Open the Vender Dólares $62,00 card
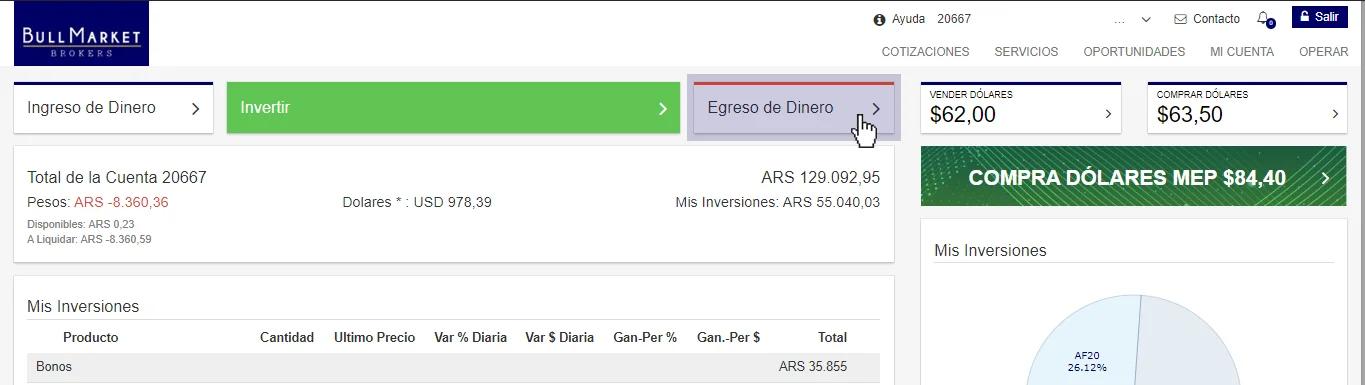This screenshot has height=385, width=1365. click(1020, 108)
